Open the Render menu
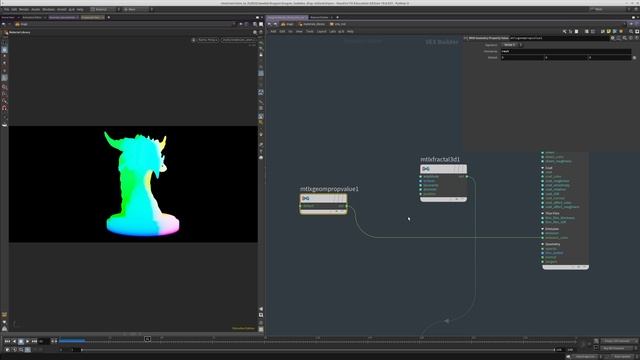 tap(24, 9)
